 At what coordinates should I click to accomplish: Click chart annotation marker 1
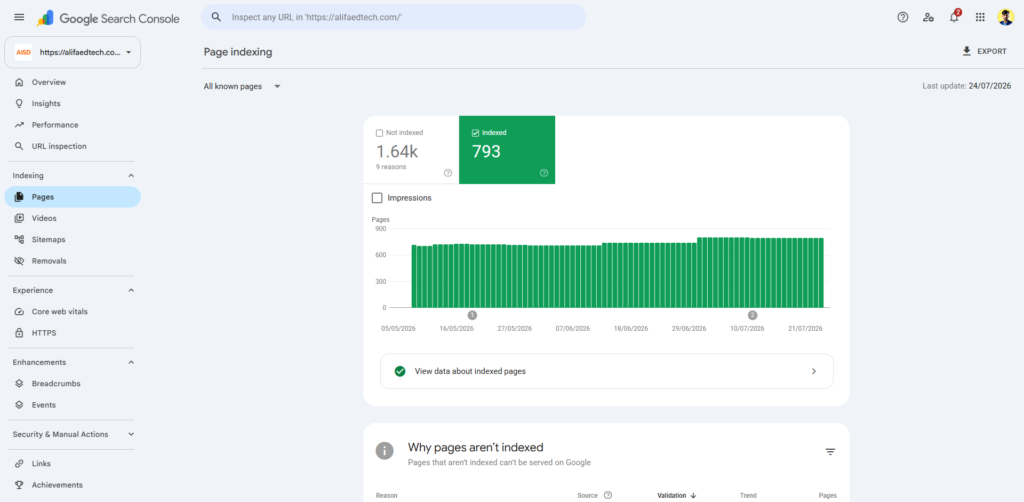coord(472,315)
